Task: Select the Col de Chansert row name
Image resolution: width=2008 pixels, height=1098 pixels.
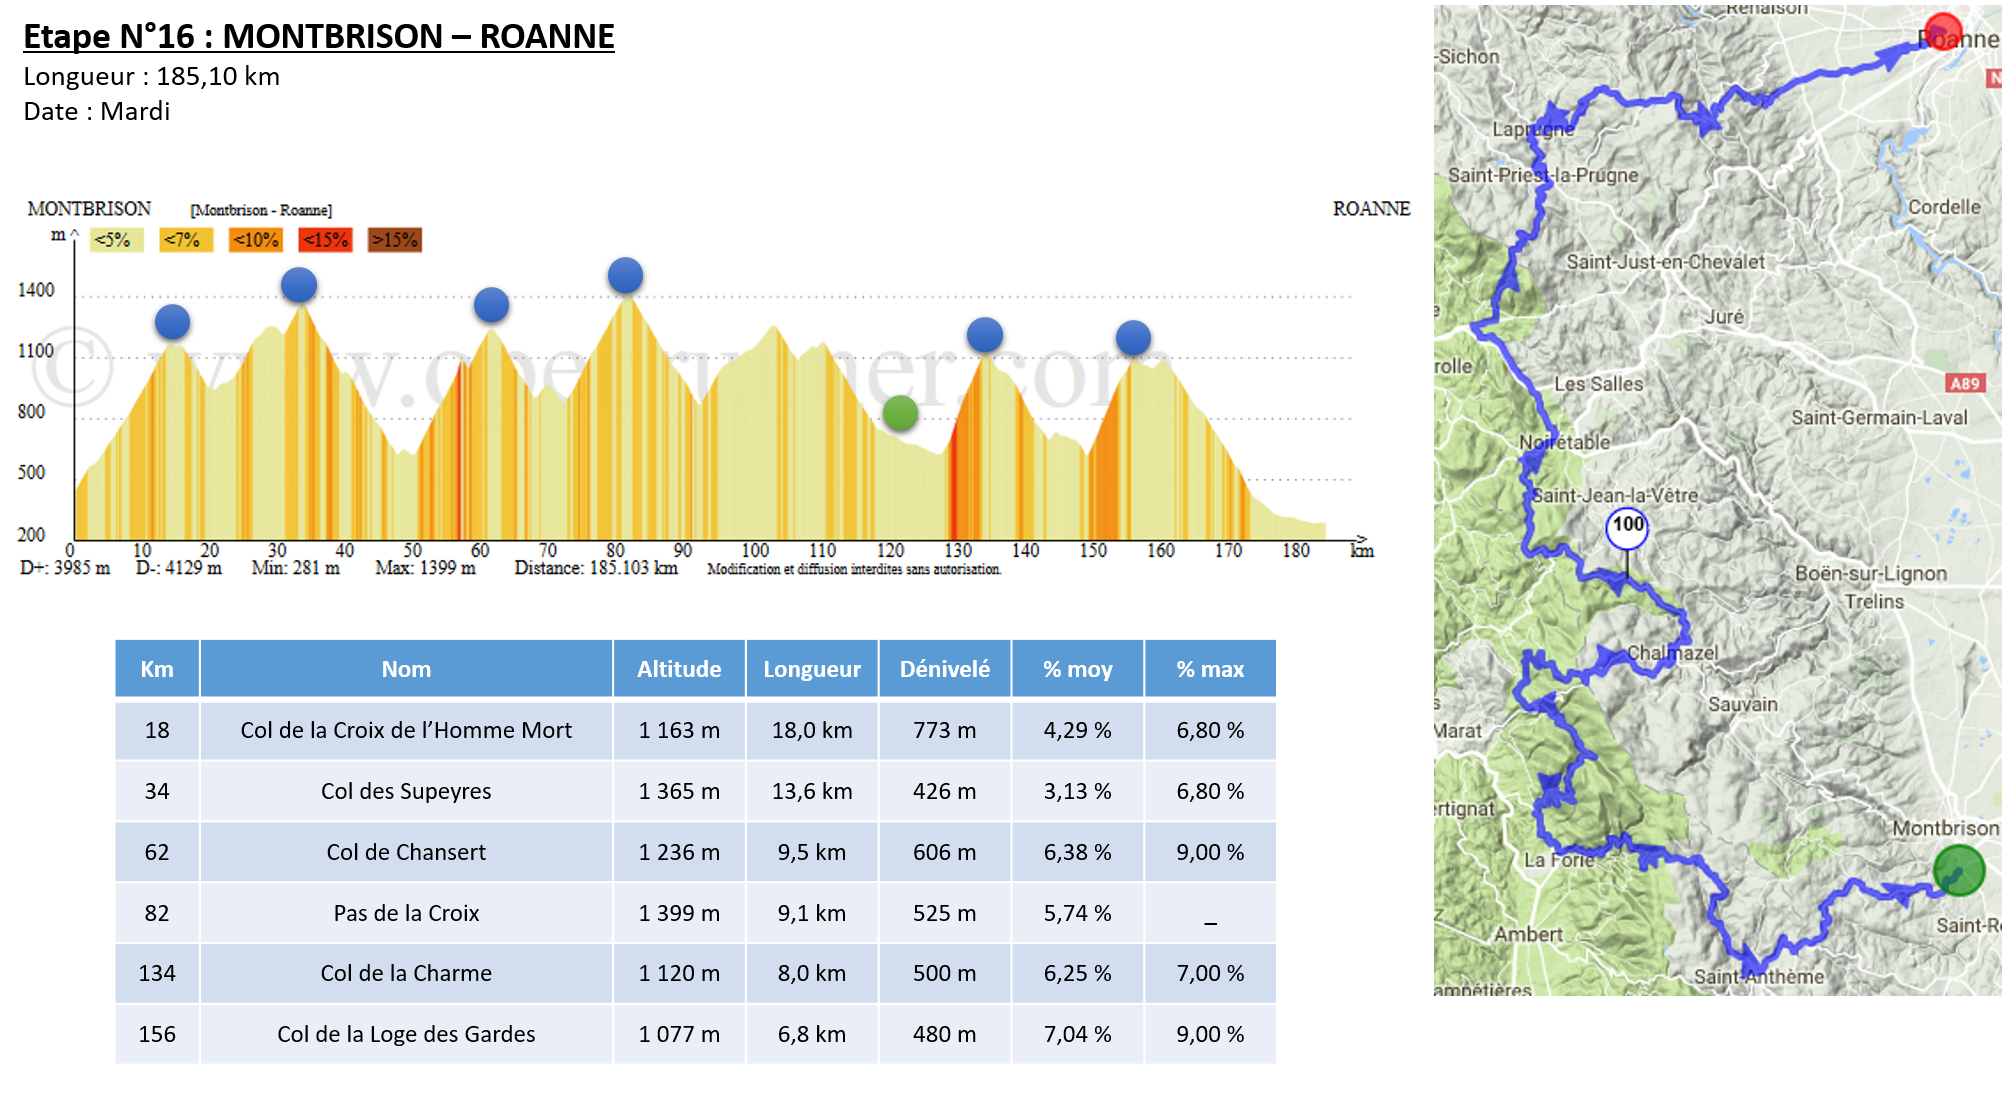Action: pos(406,852)
